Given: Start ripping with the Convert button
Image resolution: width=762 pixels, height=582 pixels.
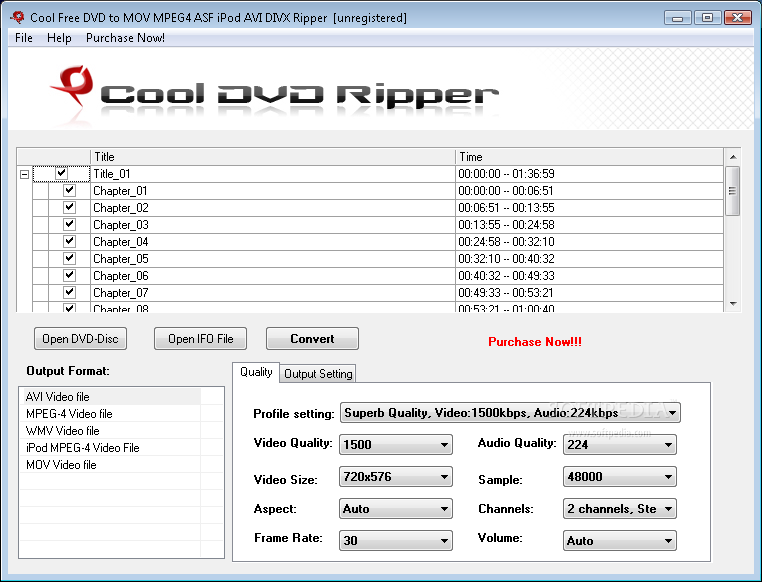Looking at the screenshot, I should (x=312, y=339).
